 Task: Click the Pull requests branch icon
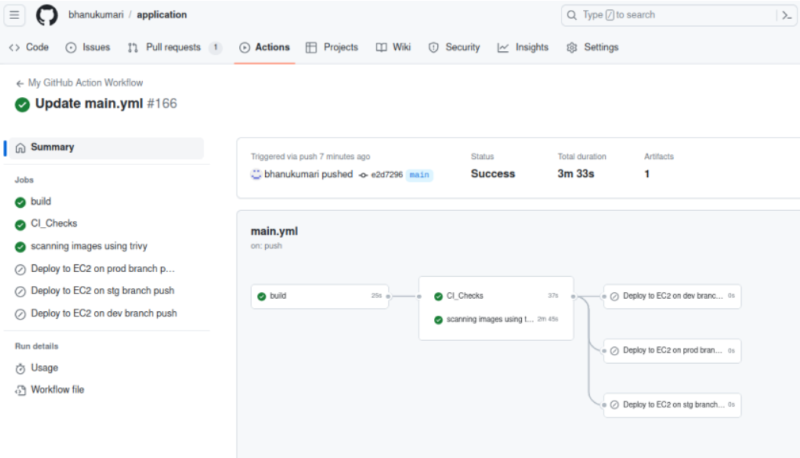pos(133,47)
